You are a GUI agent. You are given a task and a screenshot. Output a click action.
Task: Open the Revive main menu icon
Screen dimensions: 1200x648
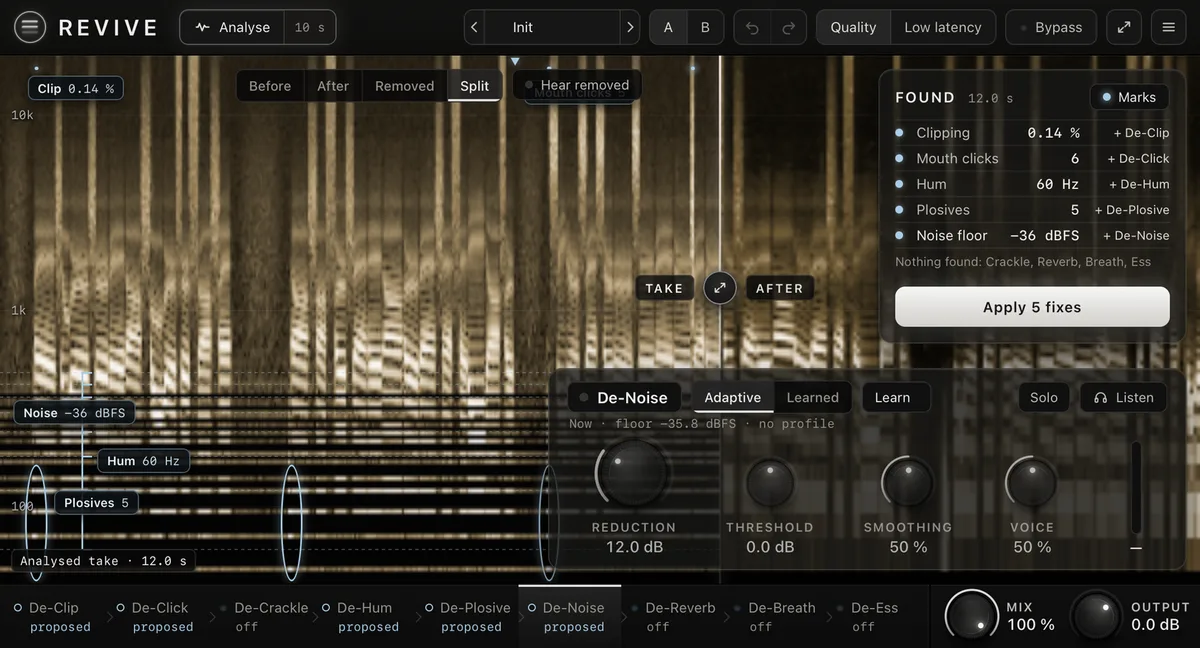[x=30, y=27]
